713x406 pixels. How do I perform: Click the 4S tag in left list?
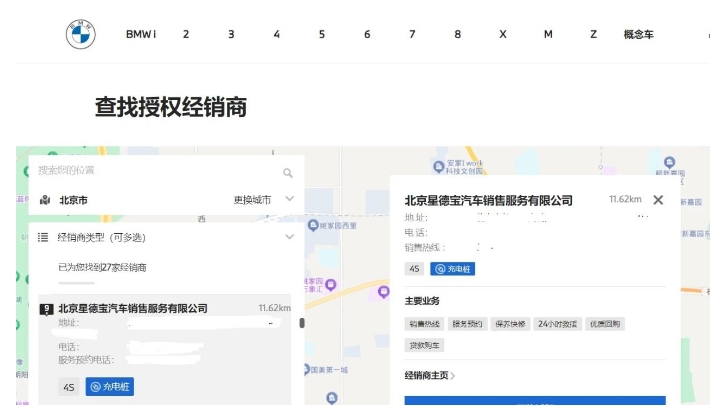[x=69, y=387]
